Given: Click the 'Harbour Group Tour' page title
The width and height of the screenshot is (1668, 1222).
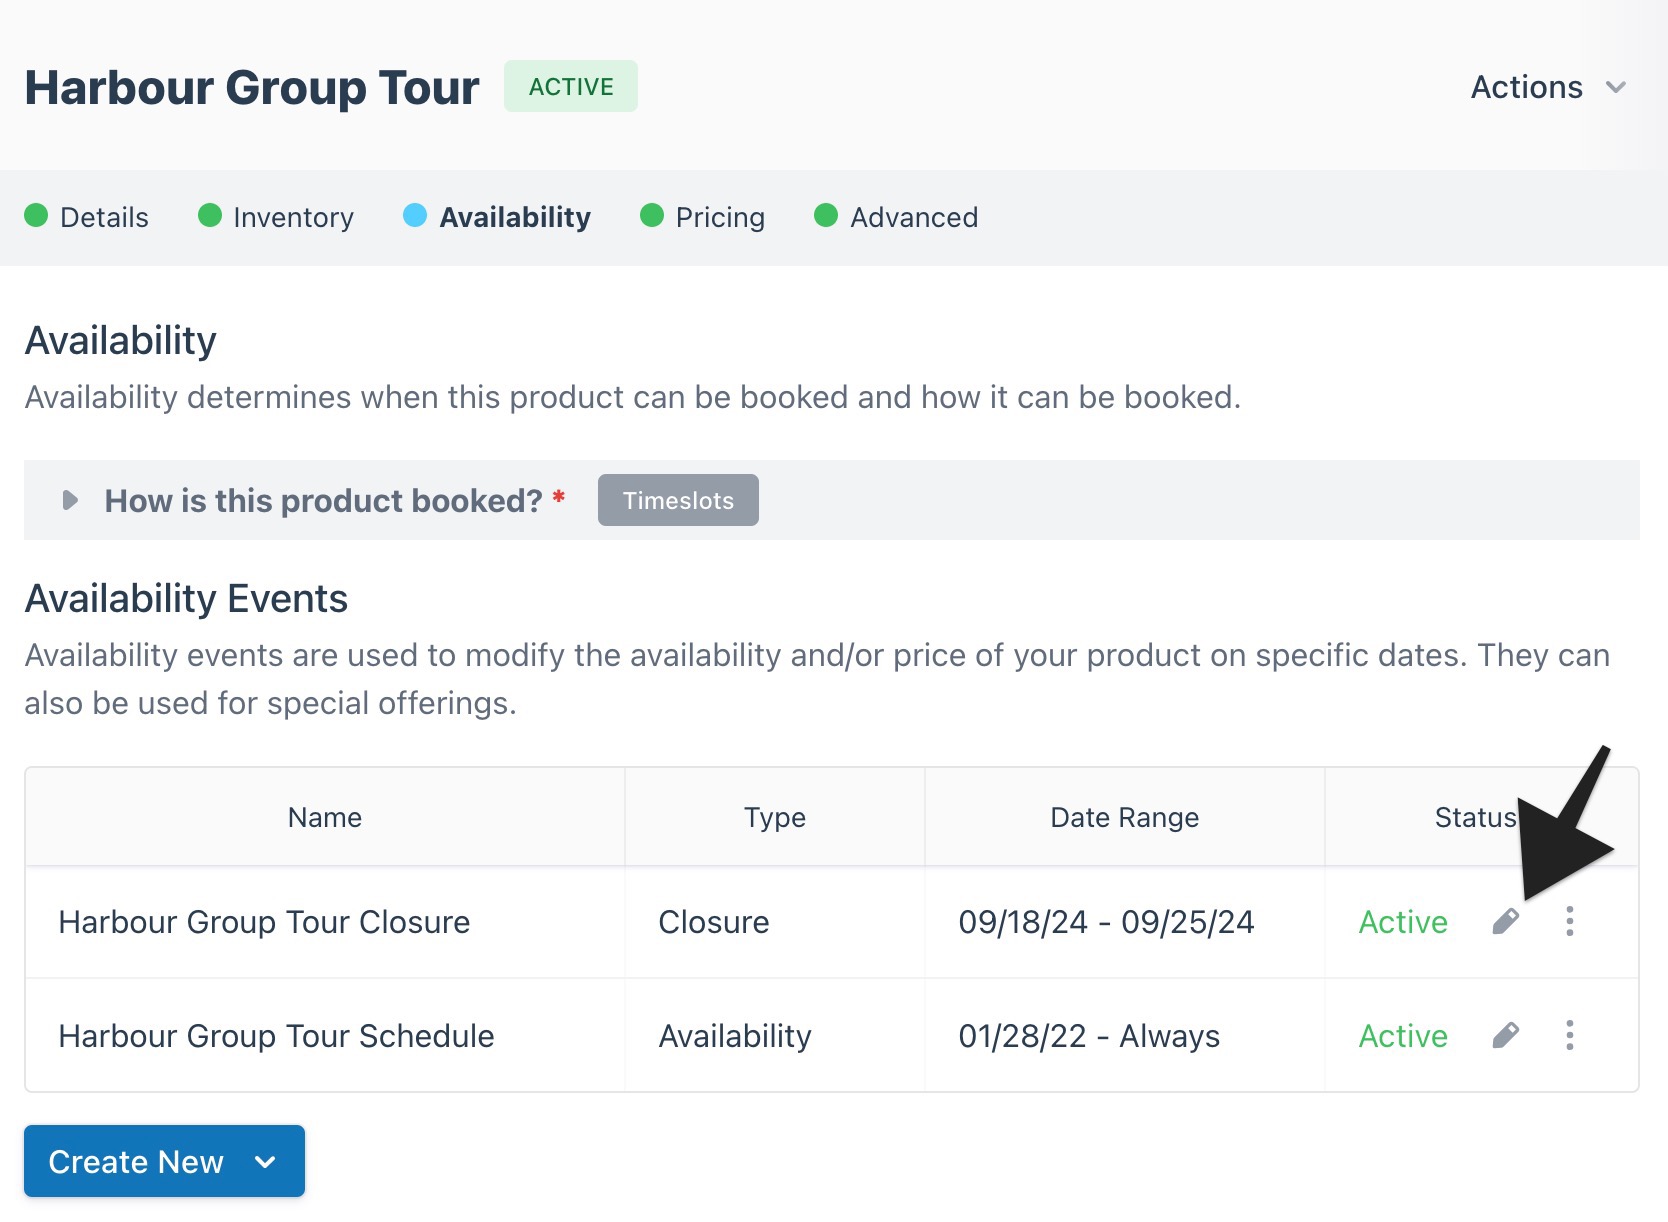Looking at the screenshot, I should 252,87.
